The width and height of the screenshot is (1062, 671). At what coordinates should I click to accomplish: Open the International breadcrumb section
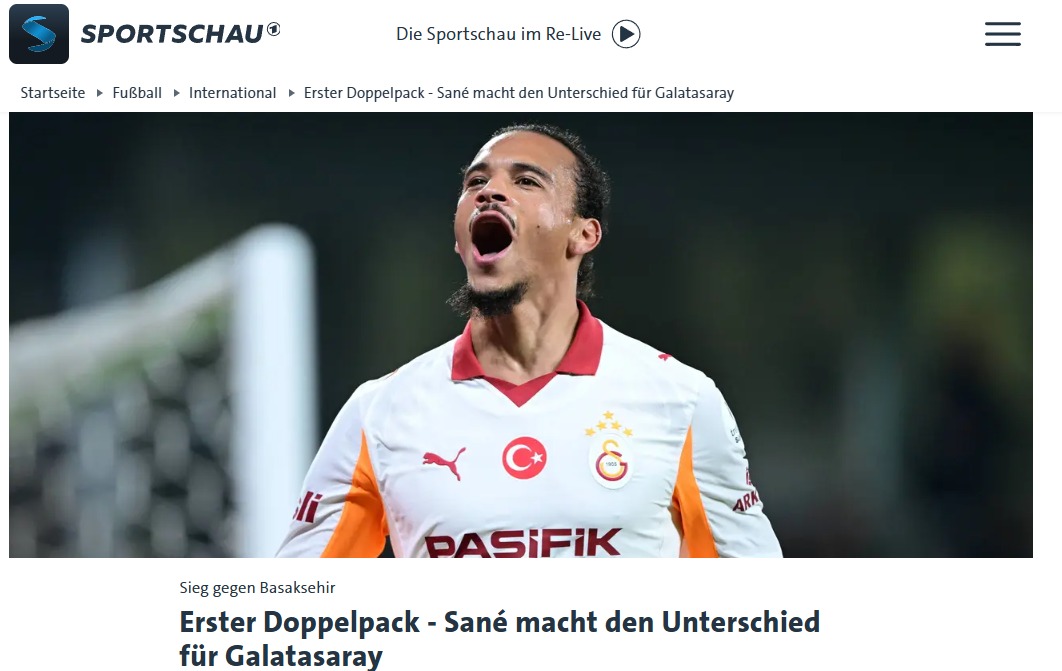tap(232, 93)
